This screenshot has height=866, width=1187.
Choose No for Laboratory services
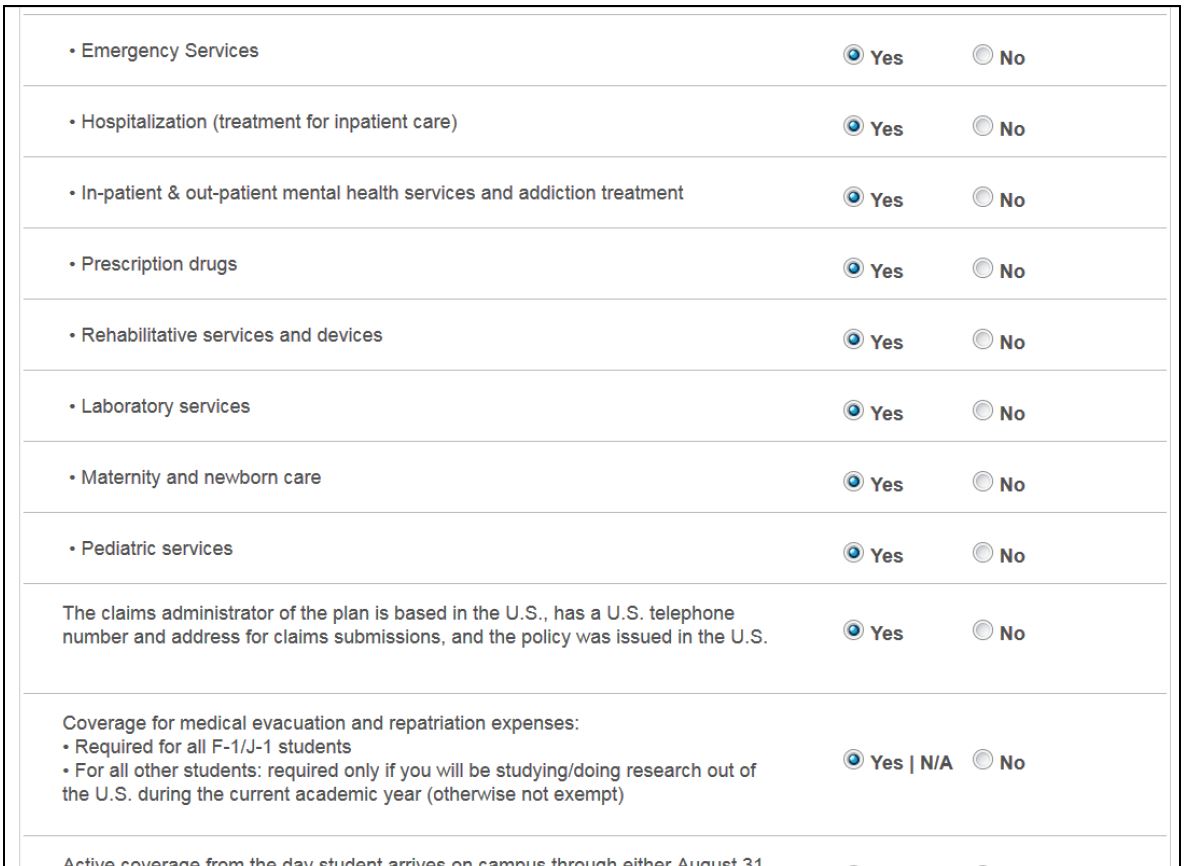pyautogui.click(x=983, y=410)
